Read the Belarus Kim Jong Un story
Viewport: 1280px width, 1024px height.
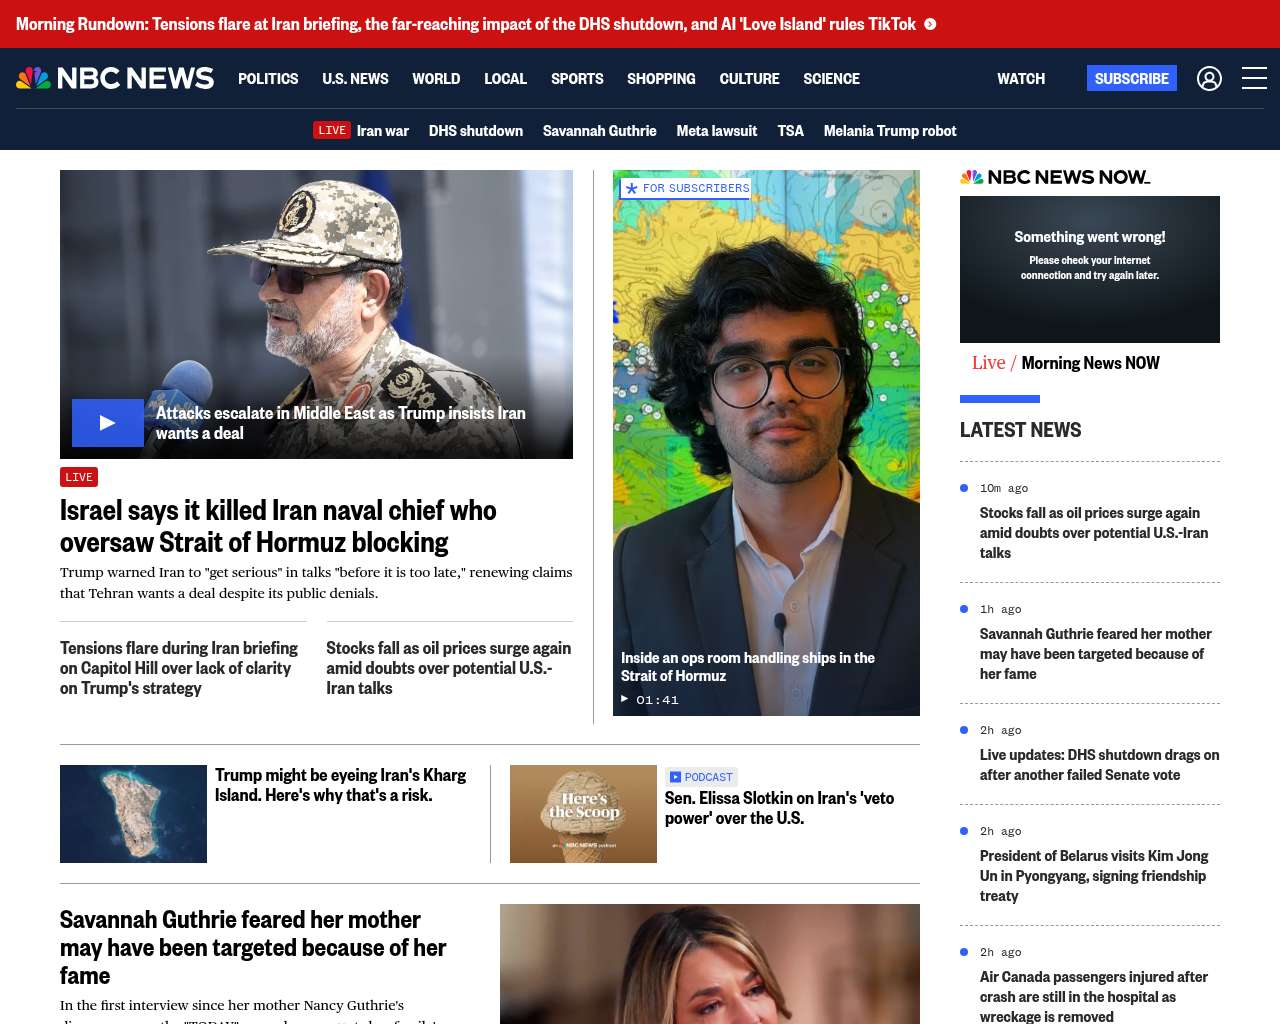click(x=1093, y=876)
